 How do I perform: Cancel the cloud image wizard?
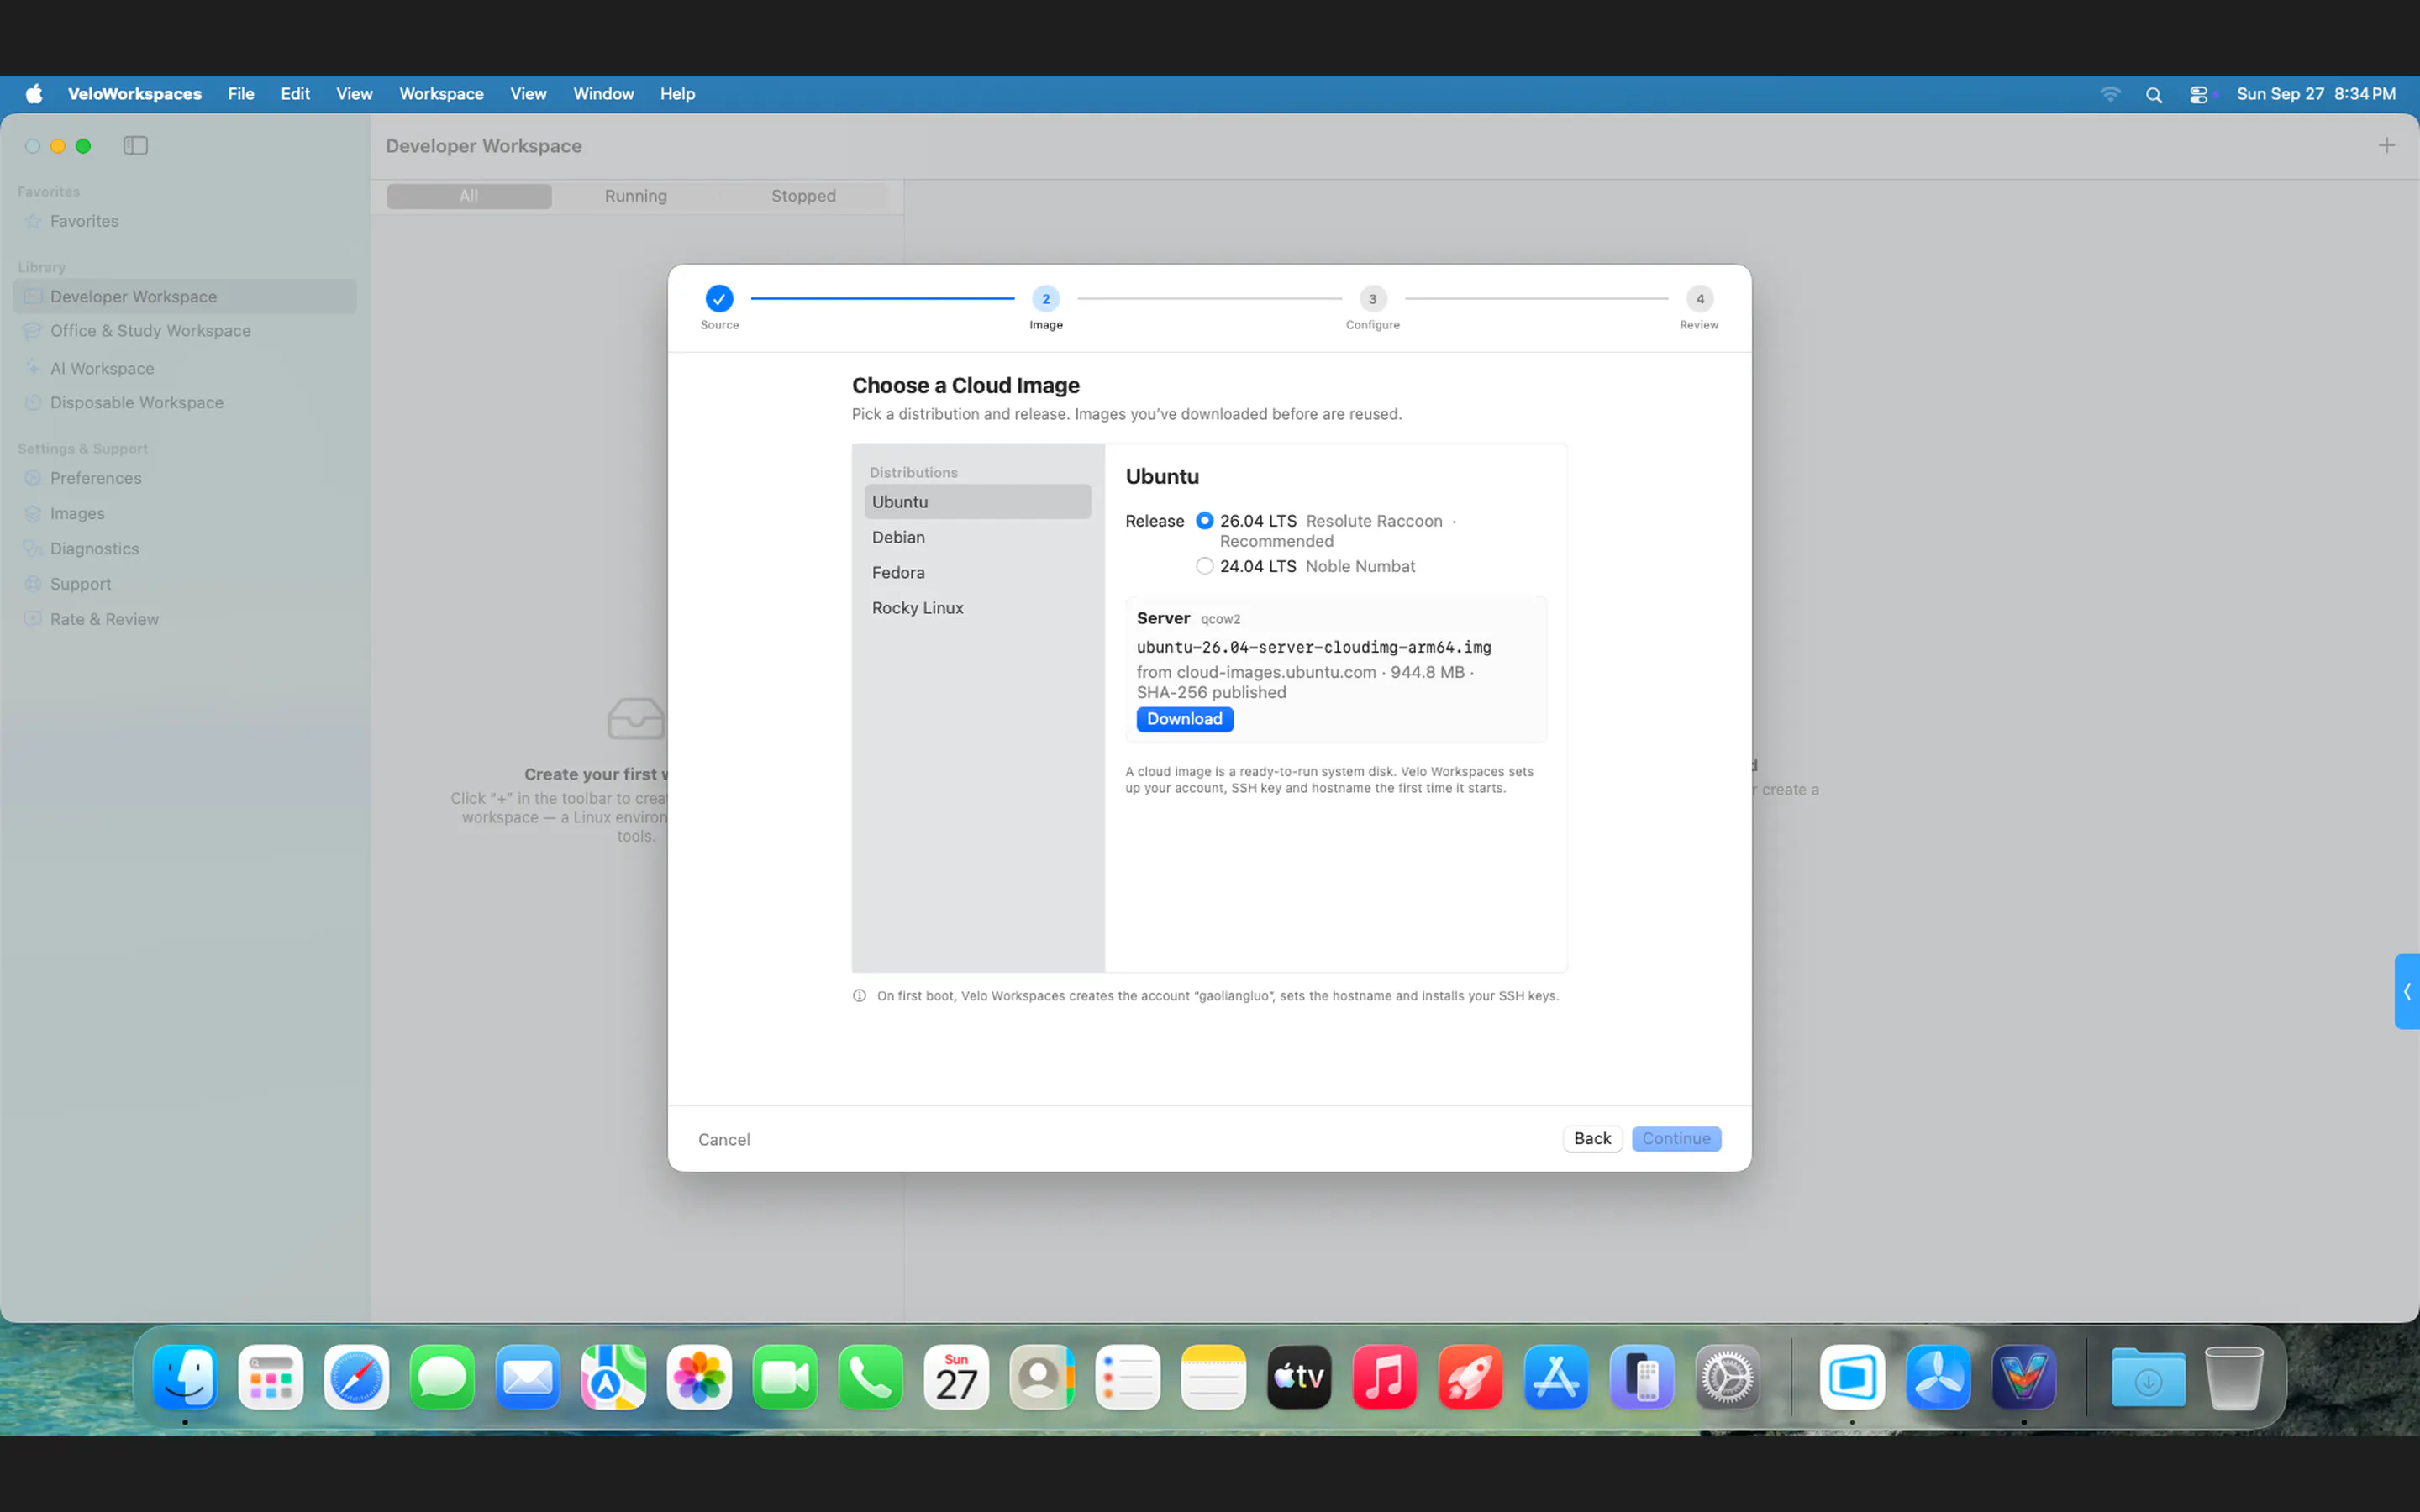(x=724, y=1139)
